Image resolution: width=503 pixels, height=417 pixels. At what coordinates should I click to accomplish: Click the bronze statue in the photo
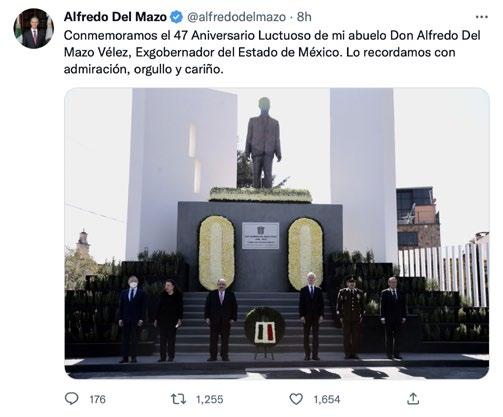(x=263, y=143)
